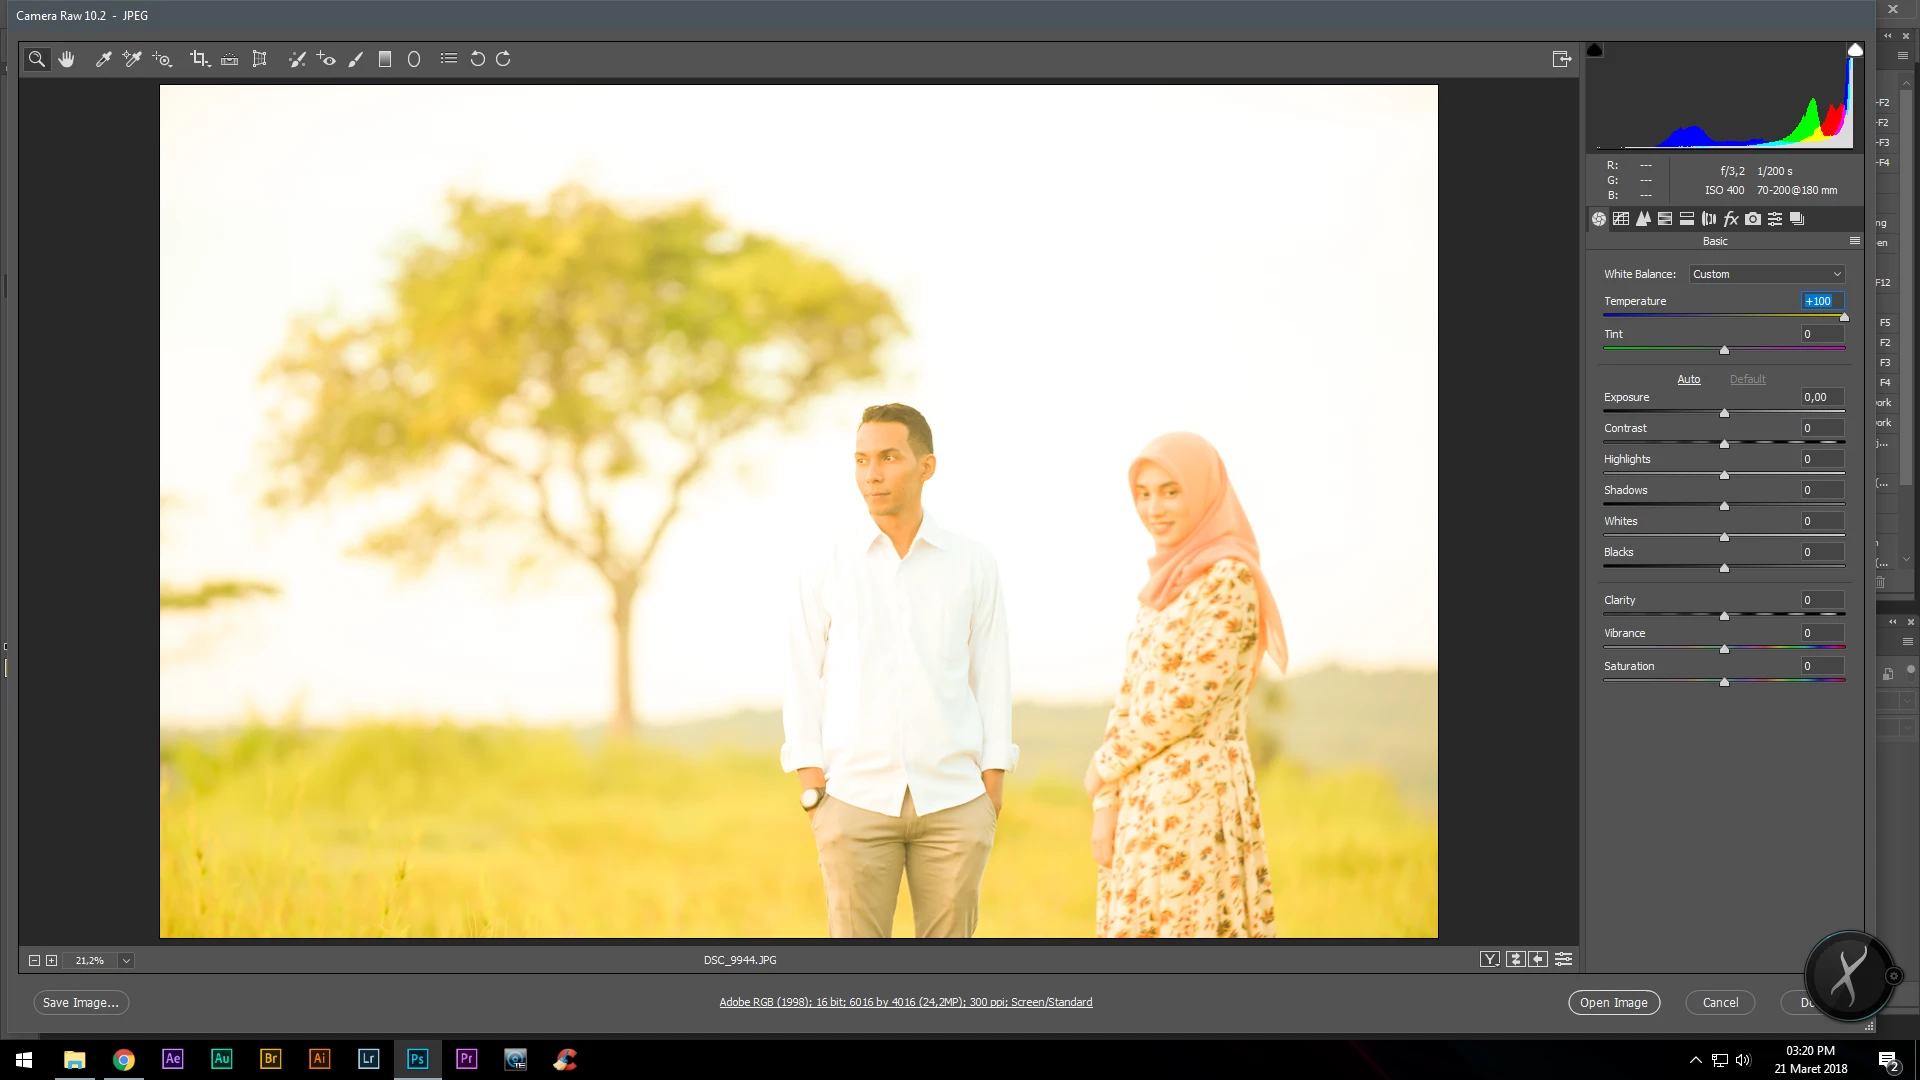Click the Open Image button
Image resolution: width=1920 pixels, height=1080 pixels.
pos(1614,1003)
